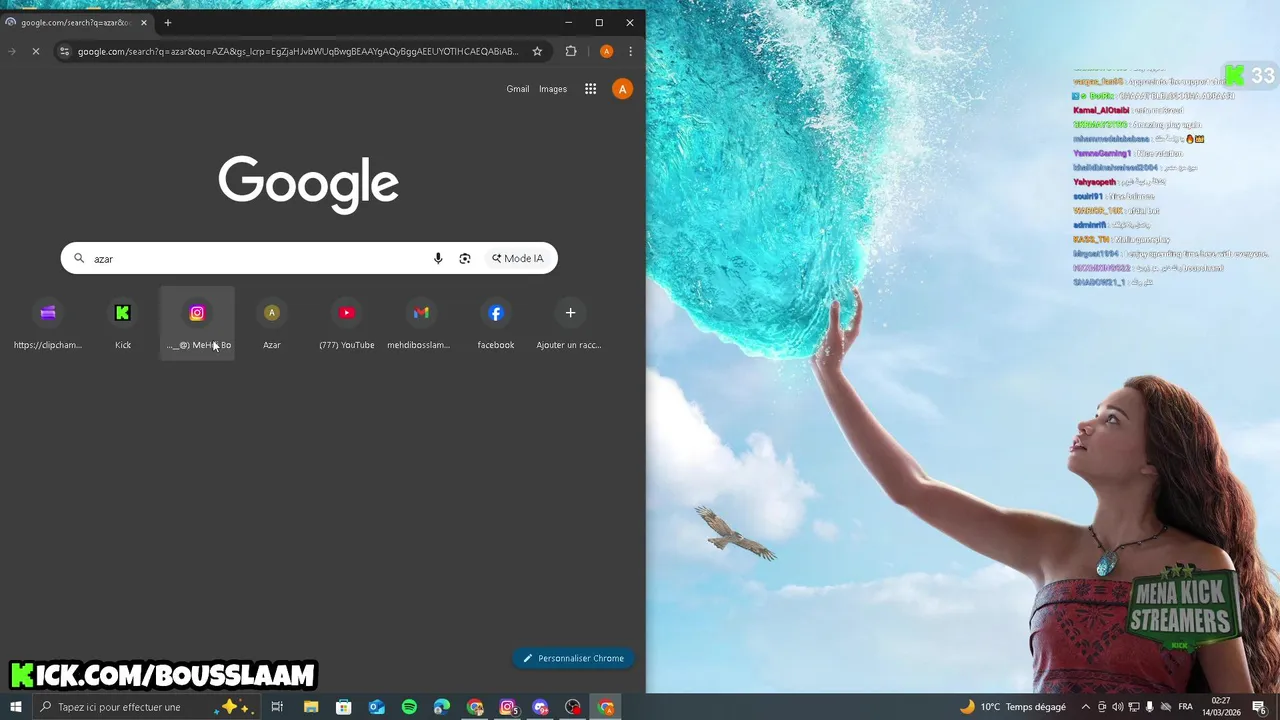Open the notification center
Image resolution: width=1280 pixels, height=720 pixels.
point(1260,707)
